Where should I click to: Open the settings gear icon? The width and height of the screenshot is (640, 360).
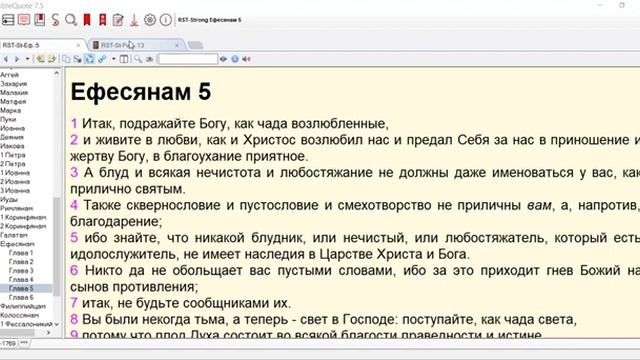coord(150,20)
